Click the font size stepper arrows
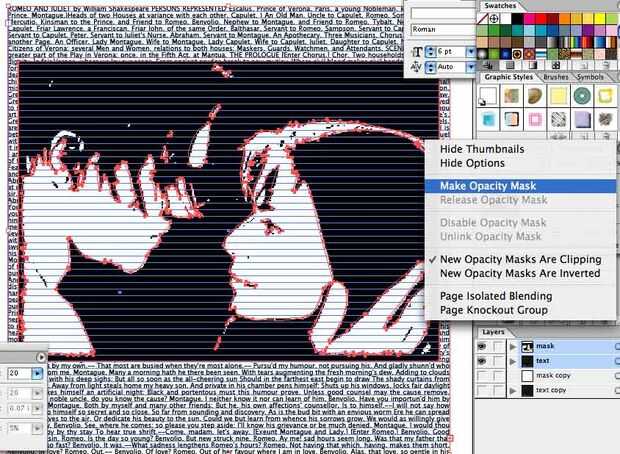 click(430, 52)
